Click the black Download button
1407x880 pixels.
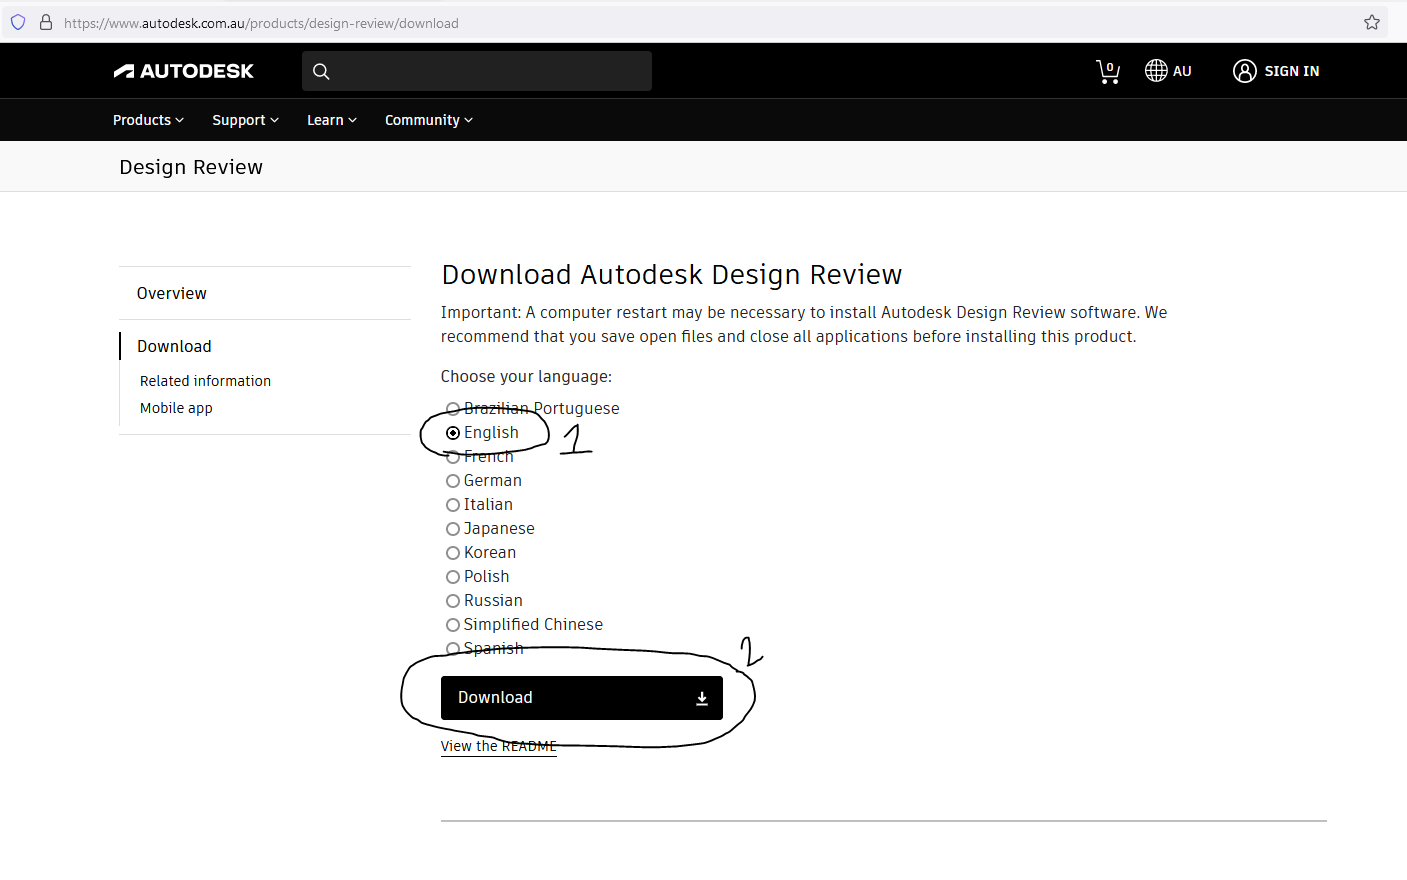click(x=582, y=698)
